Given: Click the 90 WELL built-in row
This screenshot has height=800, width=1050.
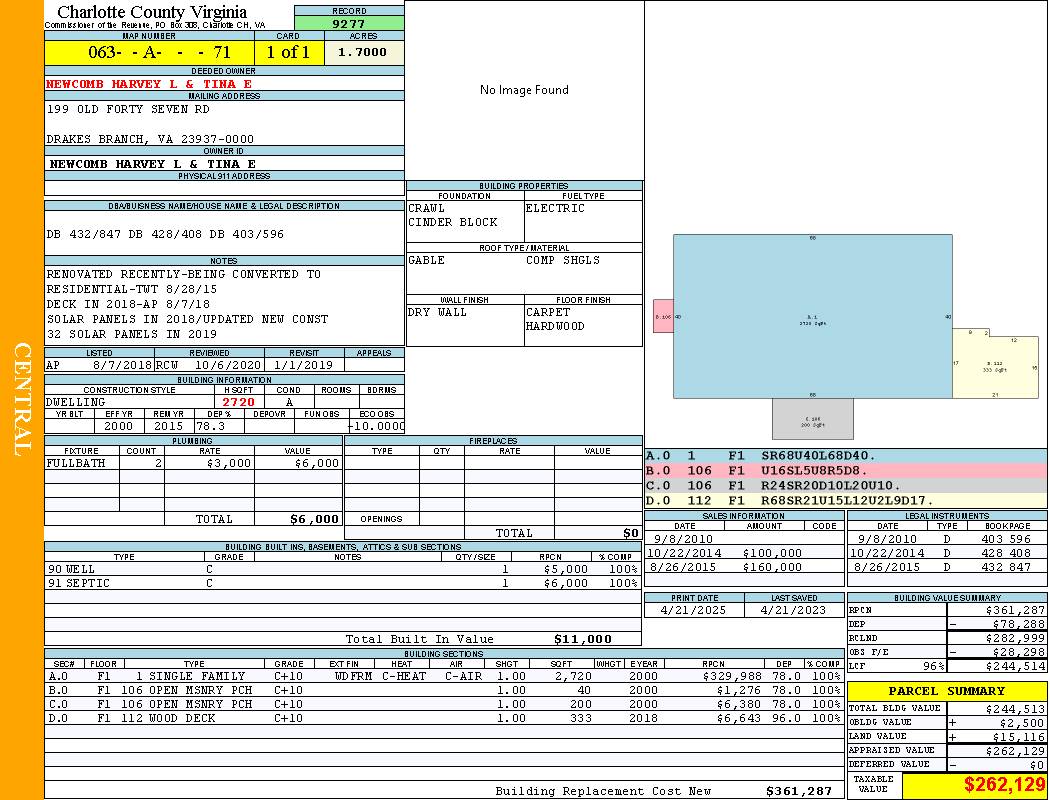Looking at the screenshot, I should 340,569.
